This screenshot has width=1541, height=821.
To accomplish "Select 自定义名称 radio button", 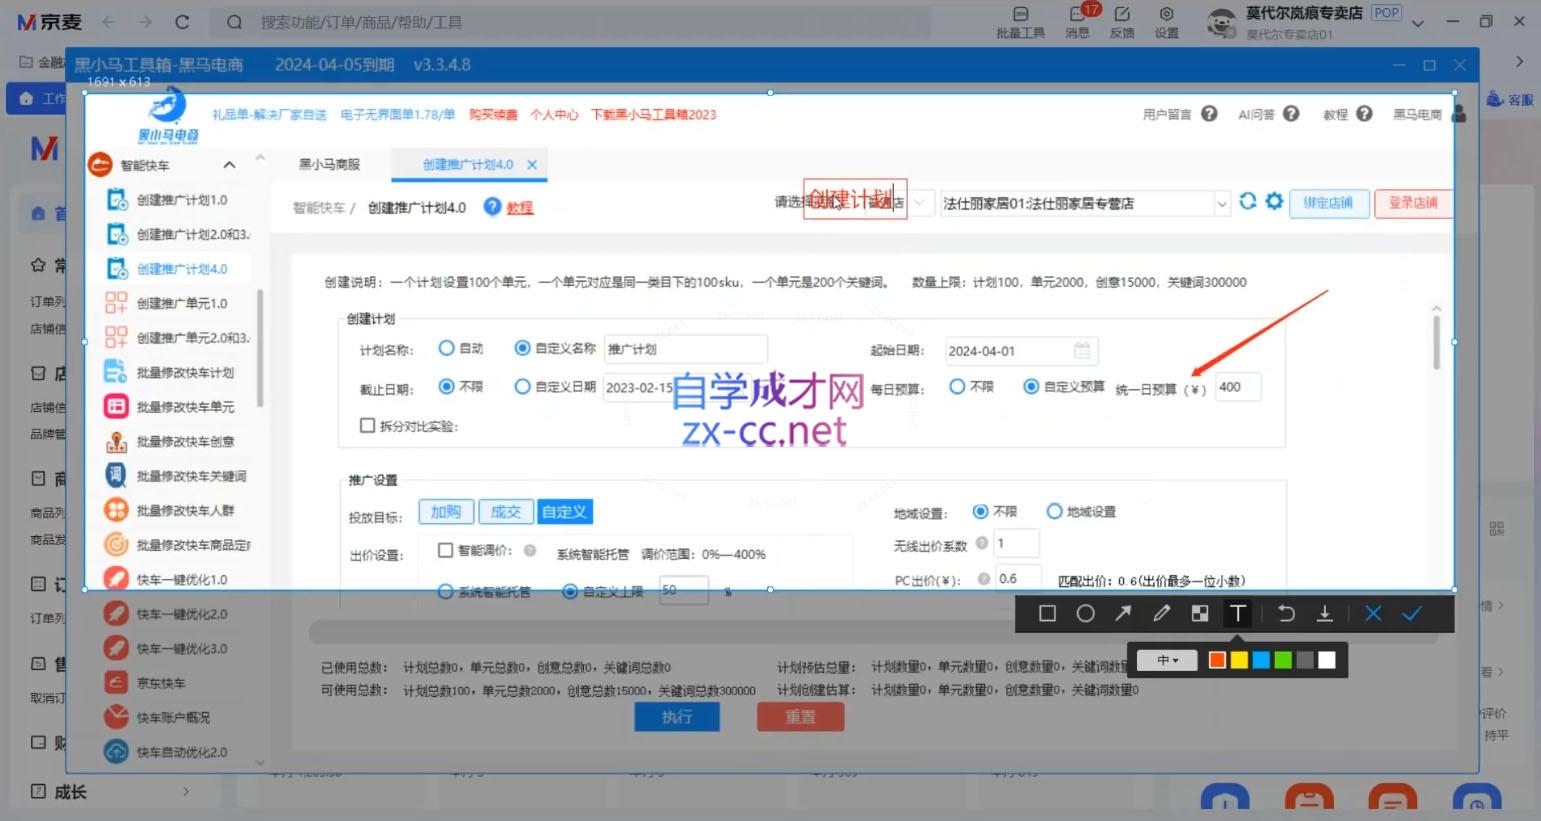I will pyautogui.click(x=522, y=348).
